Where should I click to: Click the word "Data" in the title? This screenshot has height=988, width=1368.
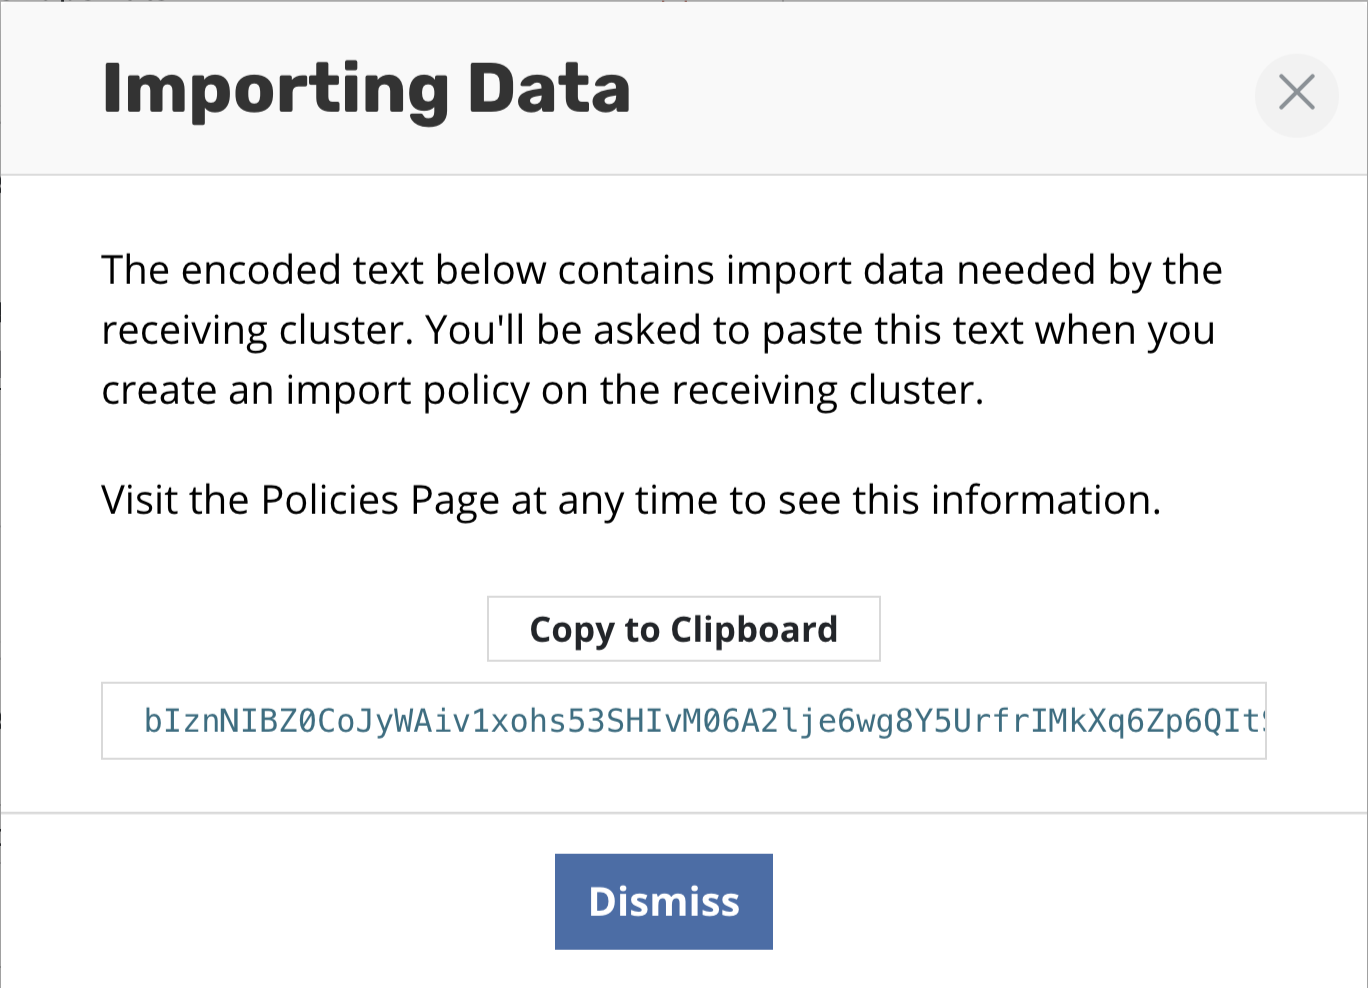(548, 91)
